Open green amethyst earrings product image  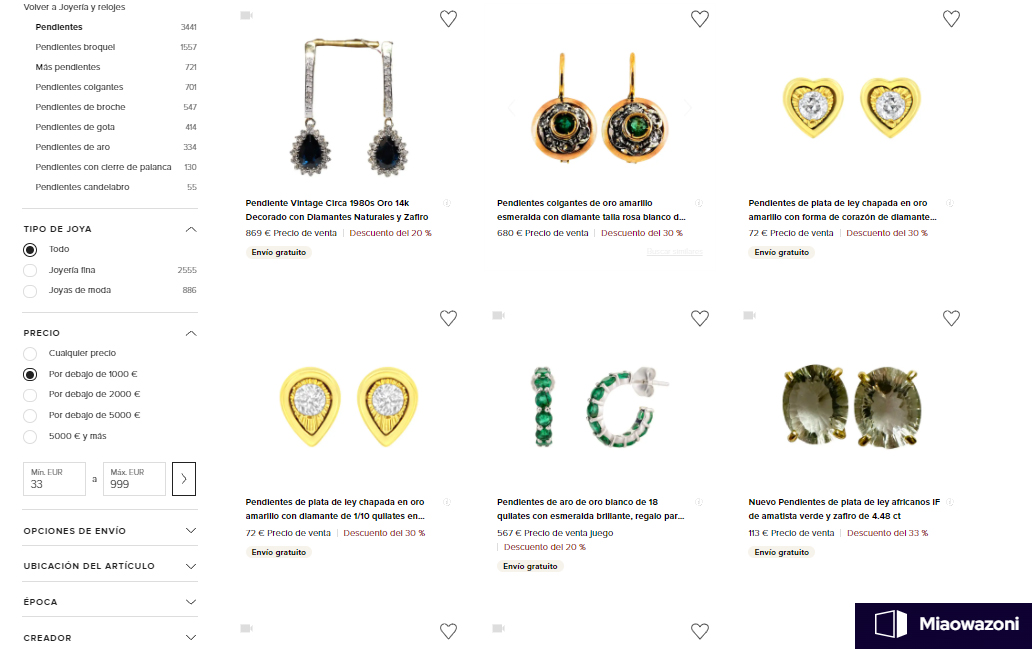click(x=850, y=406)
